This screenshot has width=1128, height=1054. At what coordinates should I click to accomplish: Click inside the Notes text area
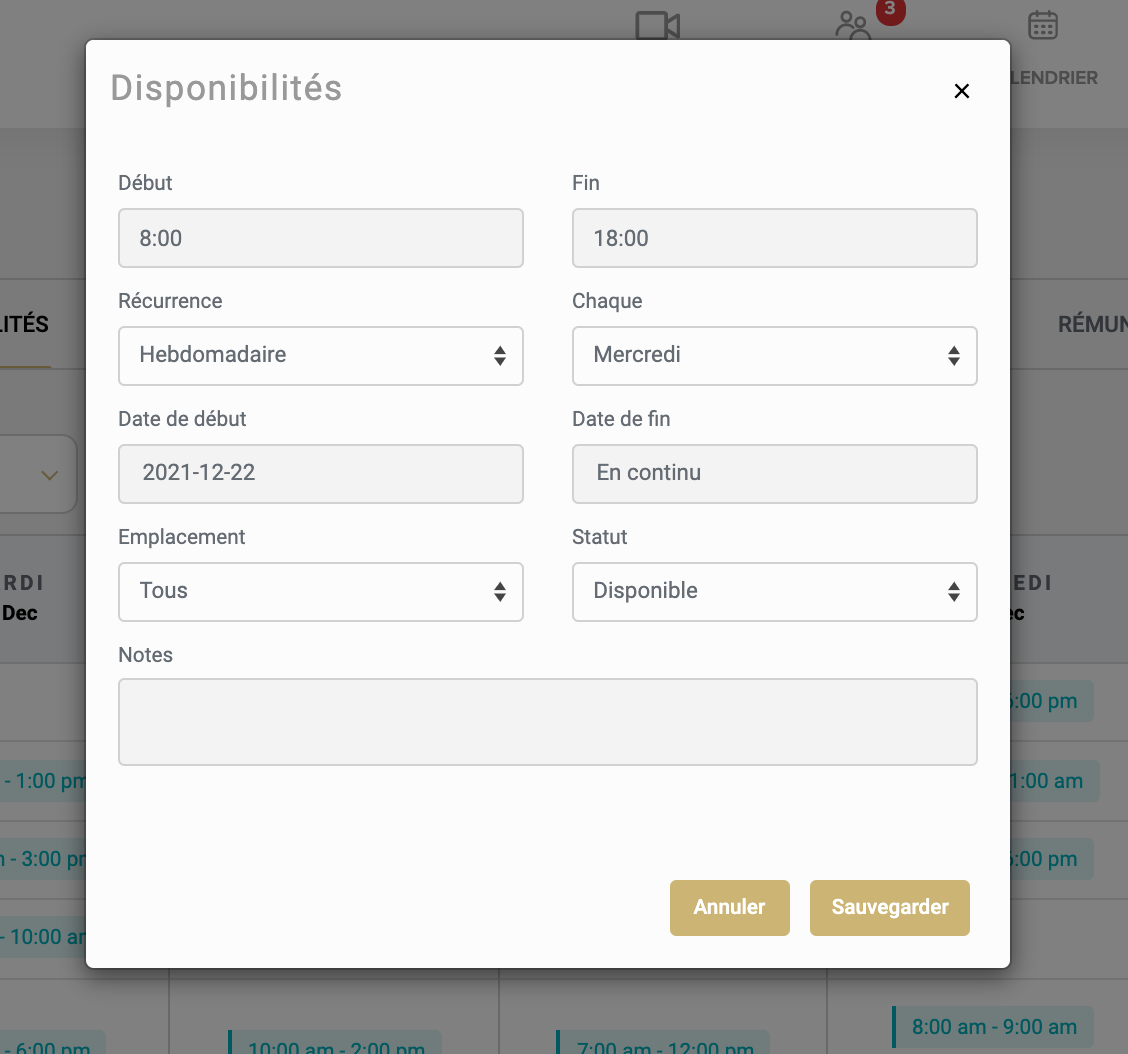coord(547,722)
